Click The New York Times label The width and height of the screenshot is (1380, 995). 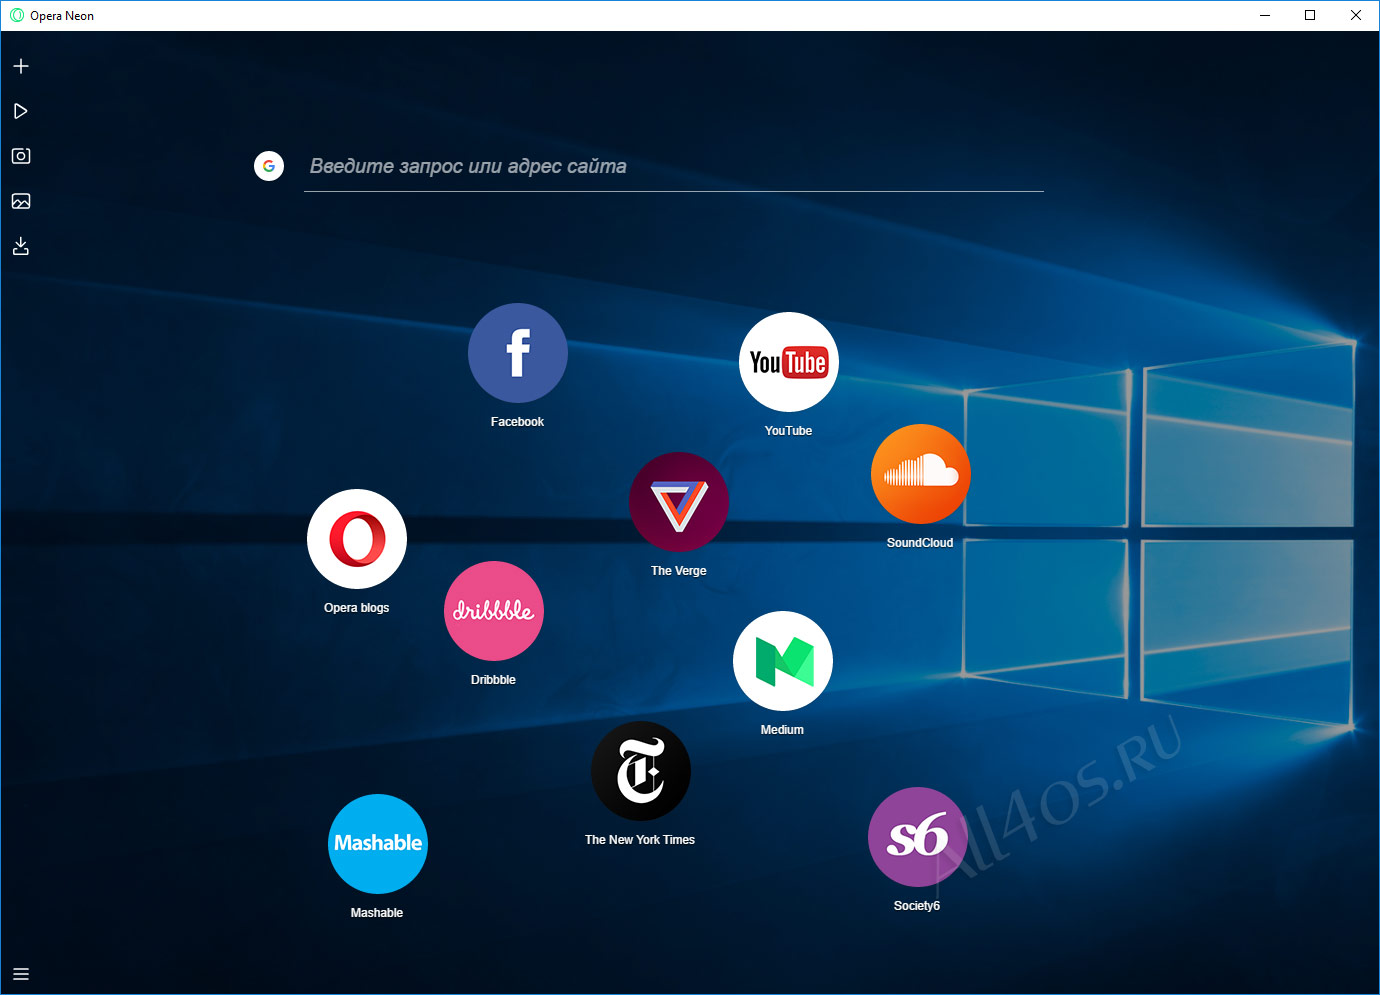(x=640, y=840)
